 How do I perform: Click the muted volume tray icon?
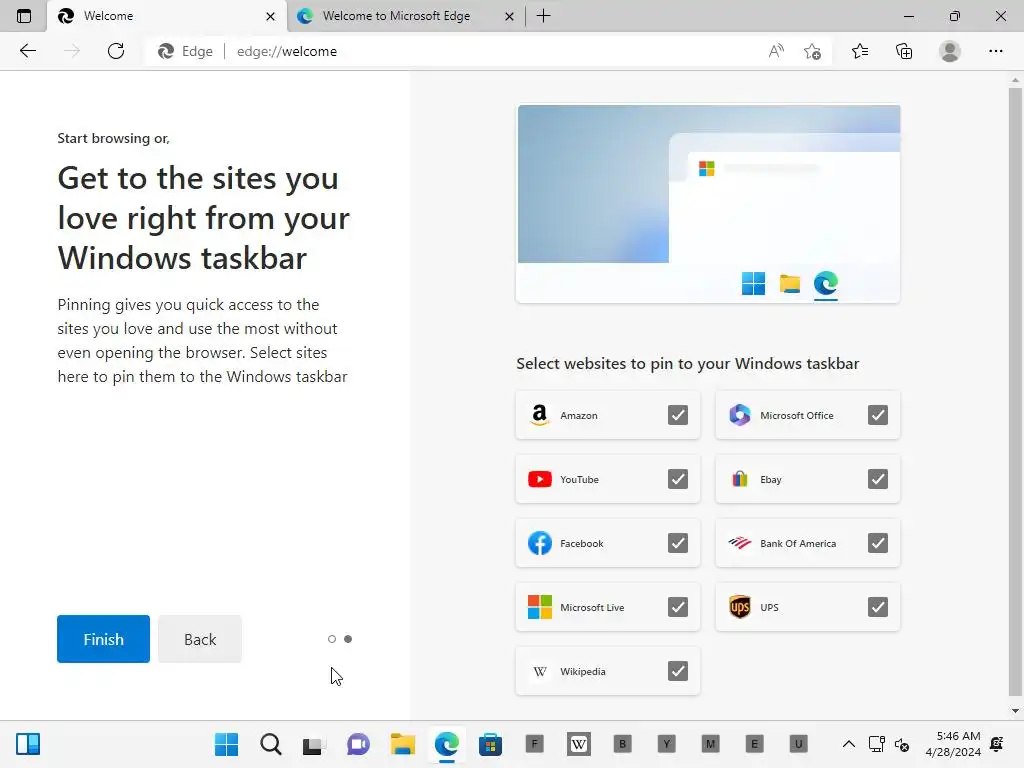[x=902, y=744]
